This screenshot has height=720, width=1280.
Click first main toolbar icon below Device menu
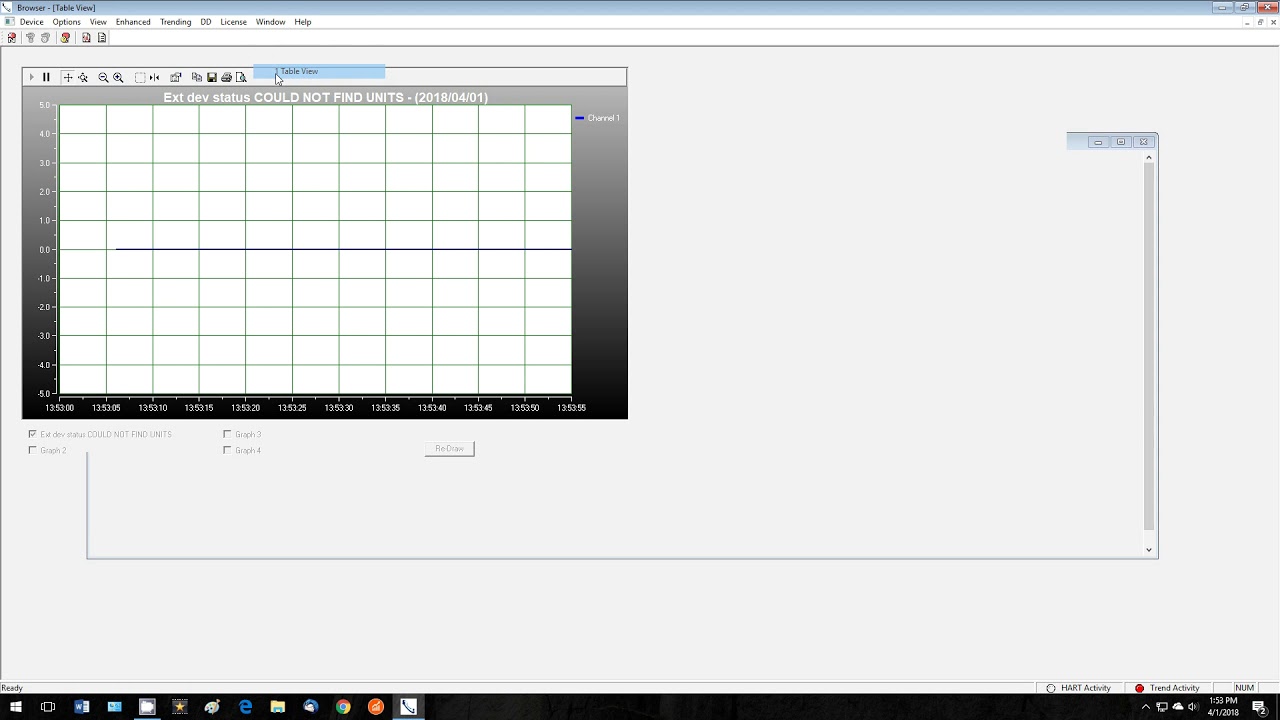(x=12, y=38)
